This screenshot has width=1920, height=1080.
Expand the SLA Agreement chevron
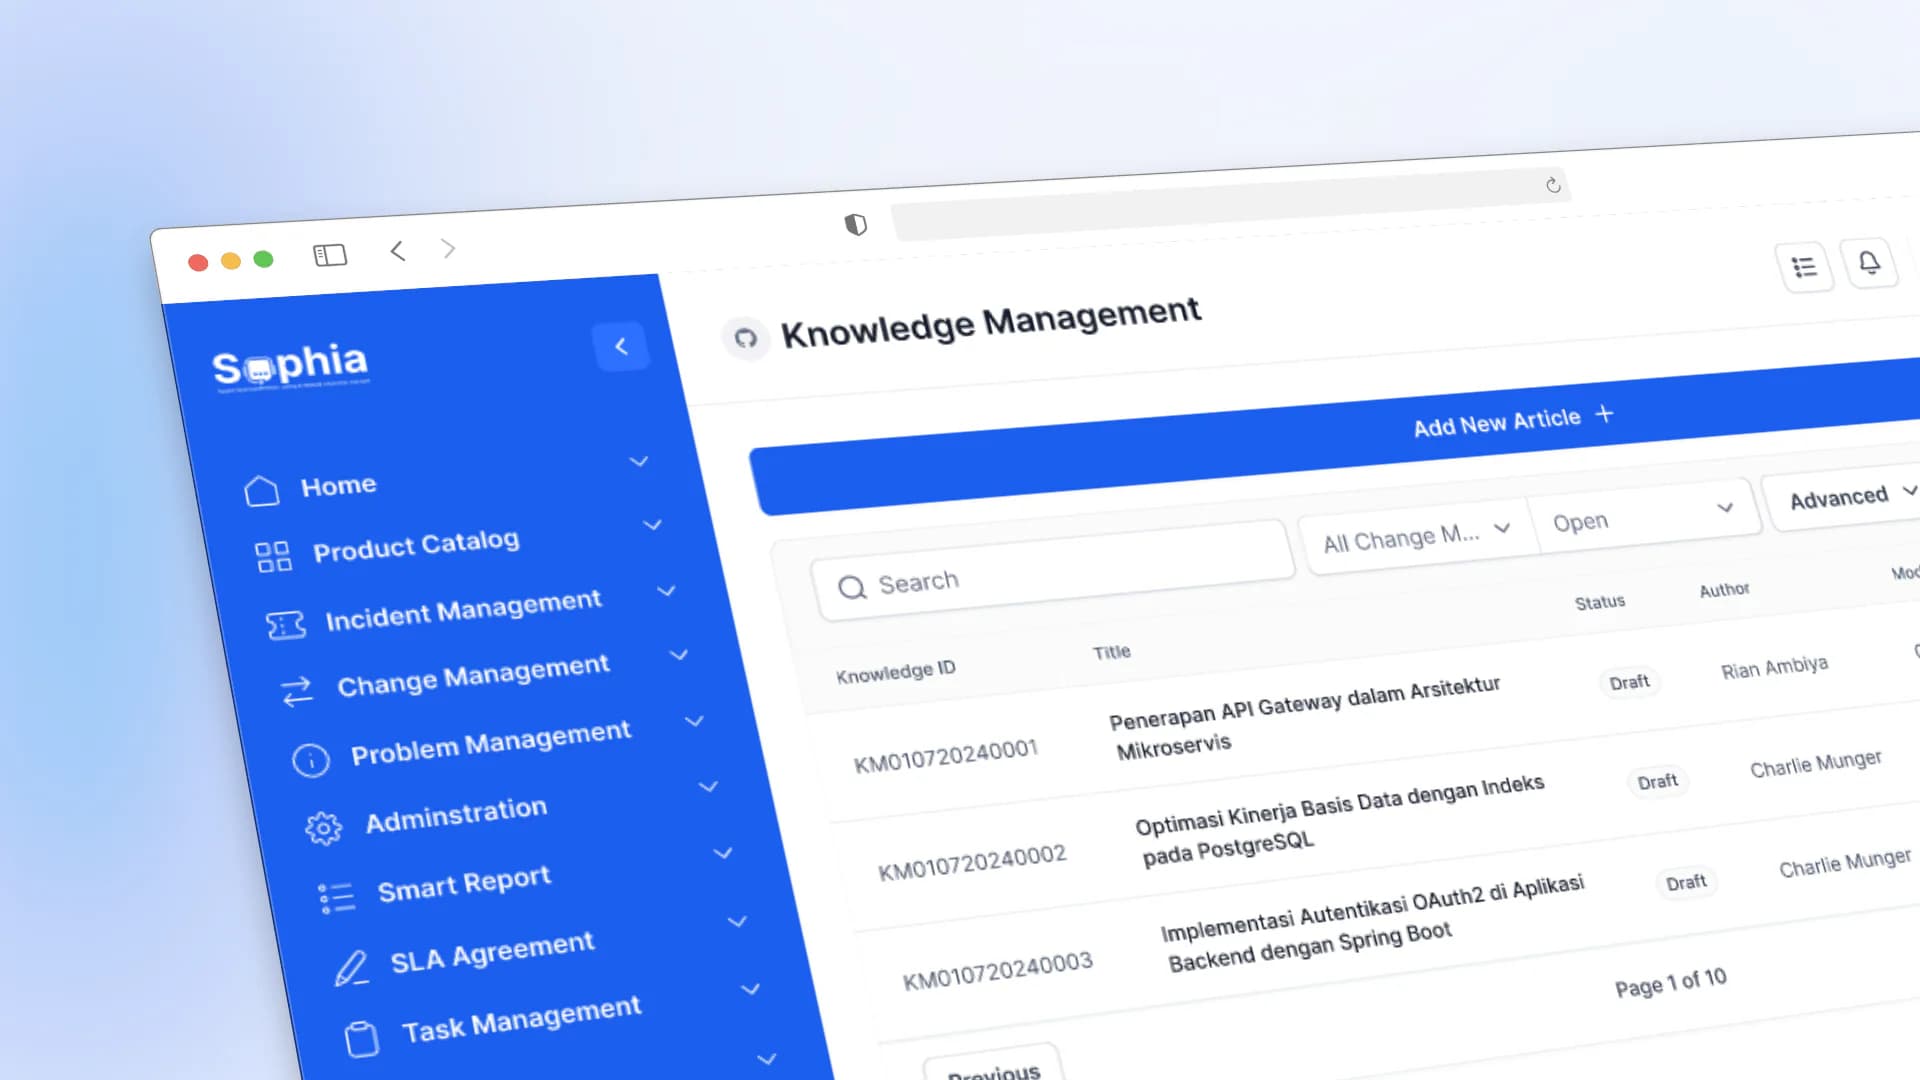737,921
